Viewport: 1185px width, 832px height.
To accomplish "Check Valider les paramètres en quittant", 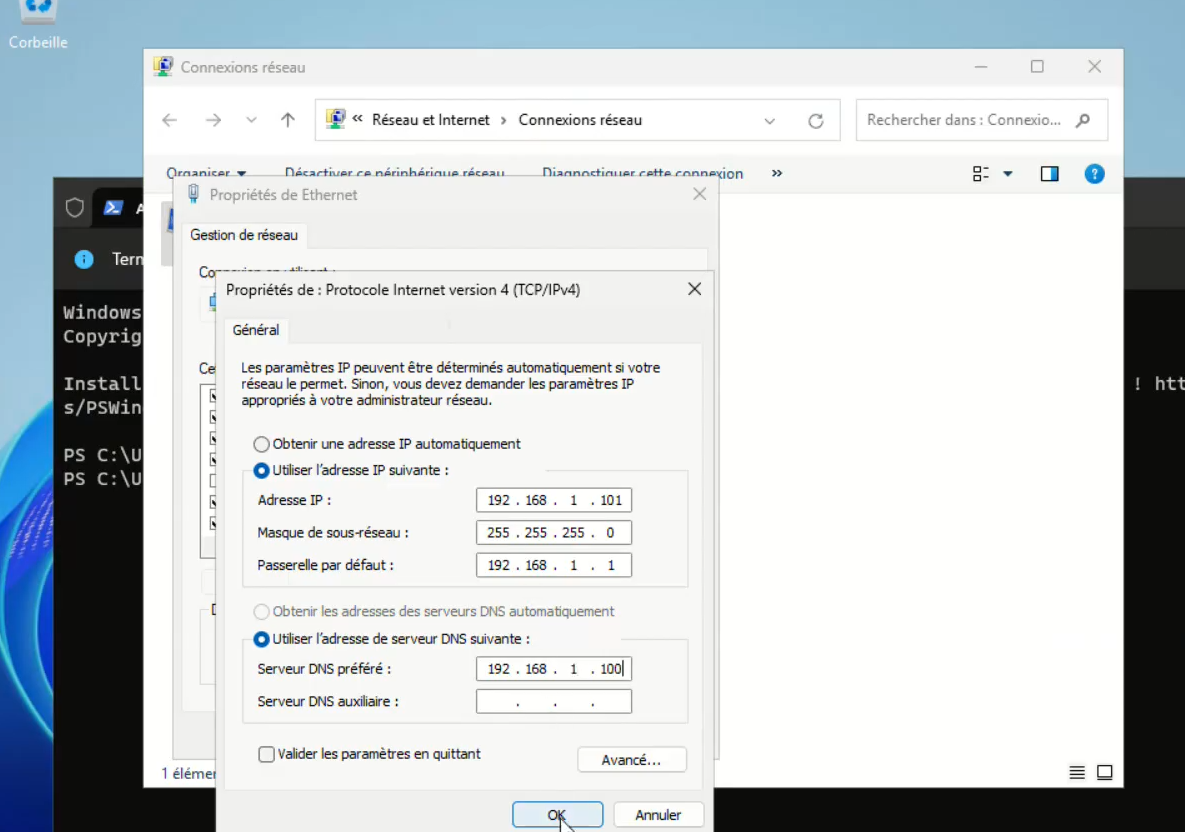I will click(266, 754).
